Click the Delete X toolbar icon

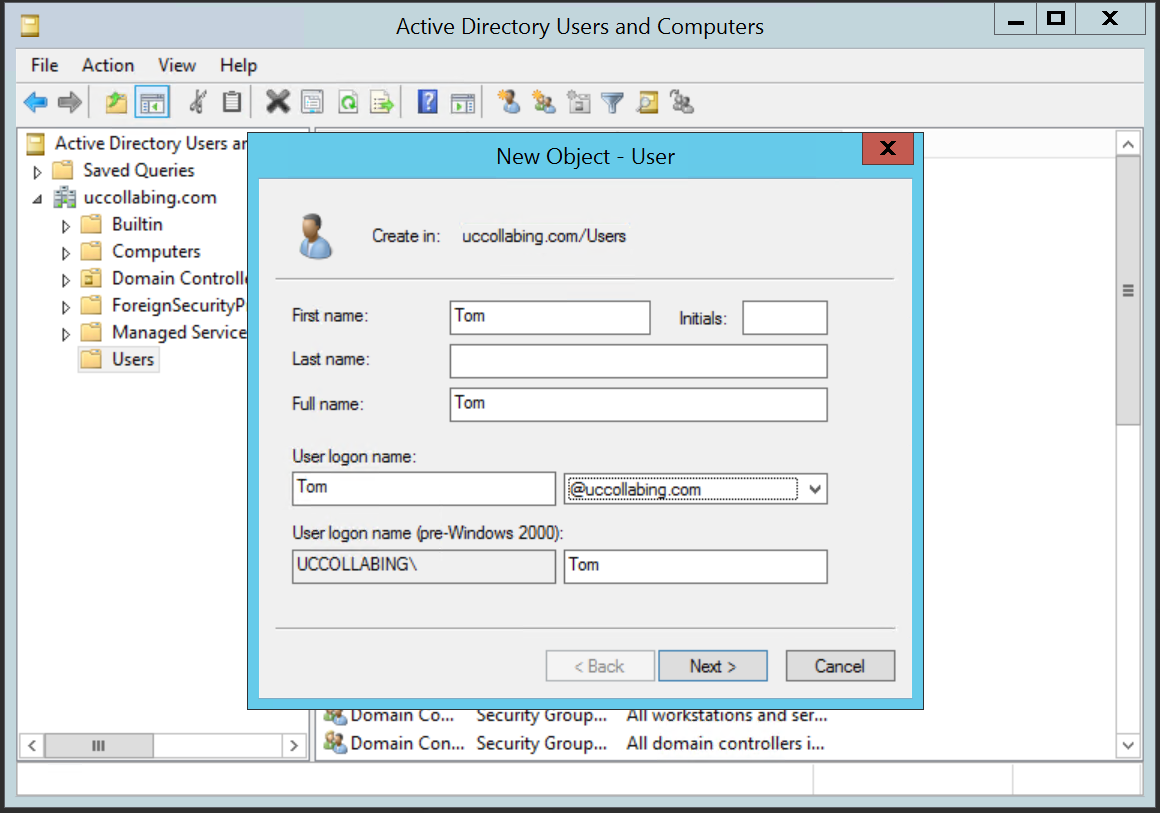click(x=278, y=101)
